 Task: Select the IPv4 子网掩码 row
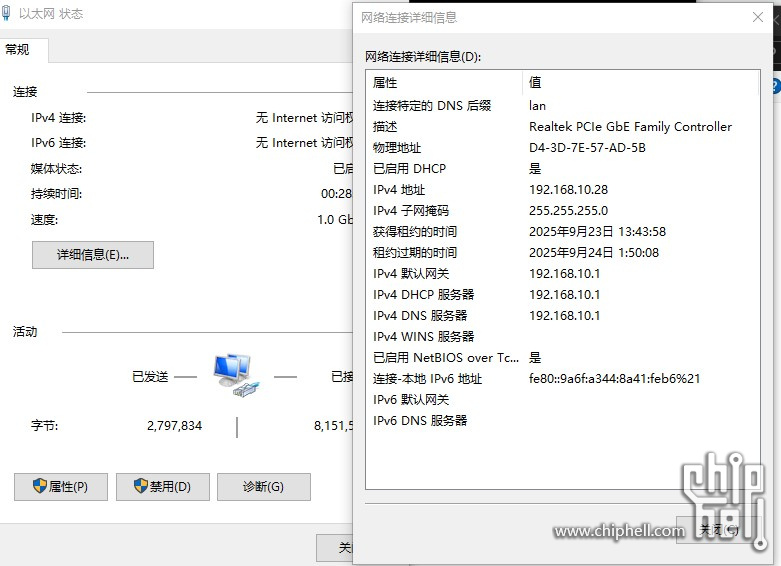(x=563, y=211)
